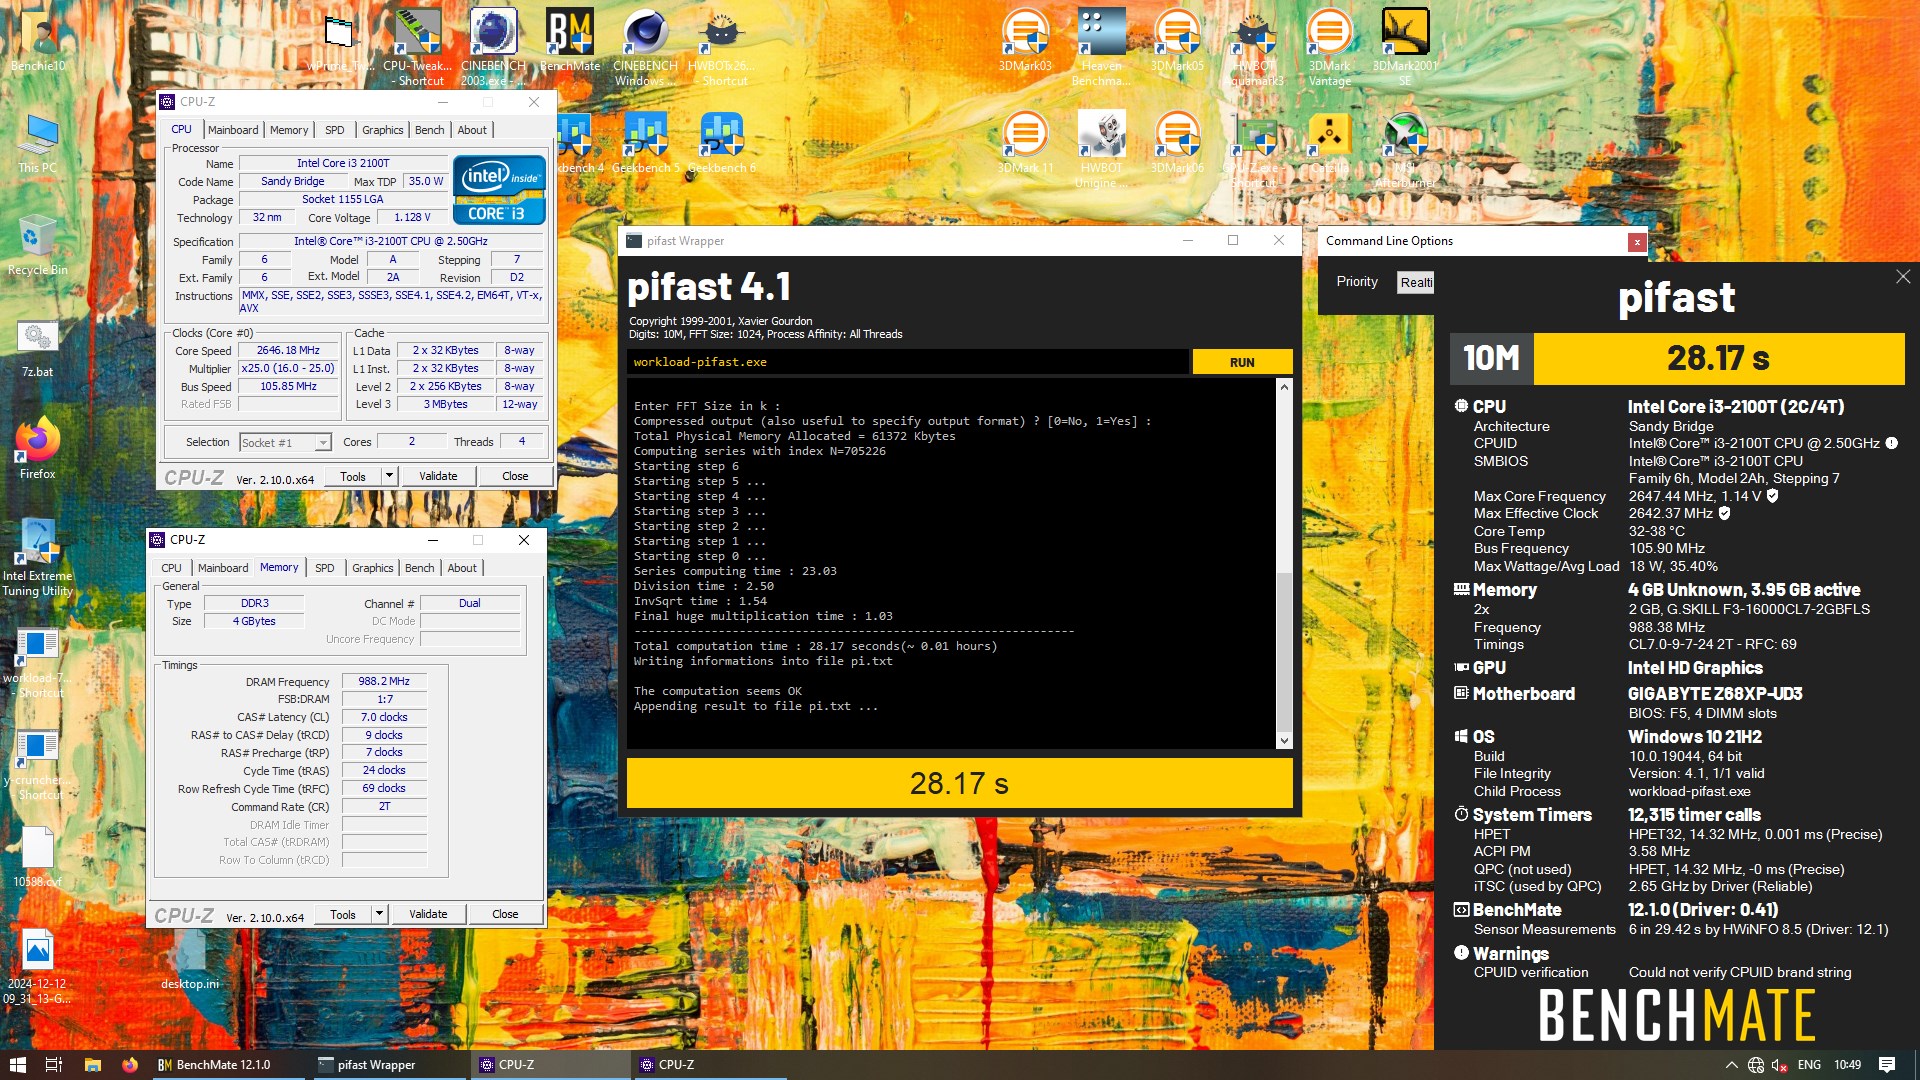Click Tools button in lower CPU-Z window
The width and height of the screenshot is (1920, 1080).
343,914
